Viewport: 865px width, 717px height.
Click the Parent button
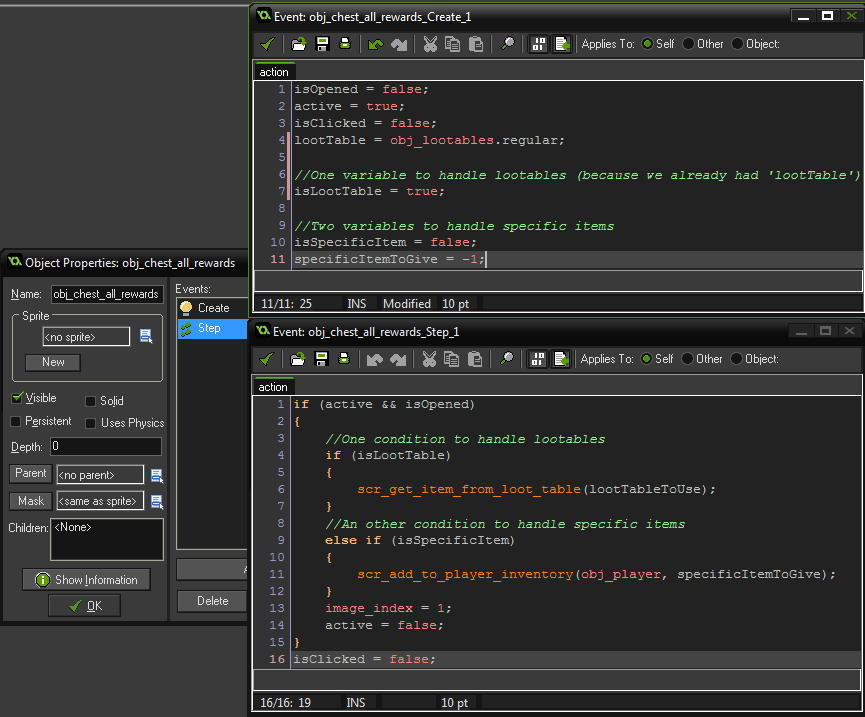tap(31, 473)
